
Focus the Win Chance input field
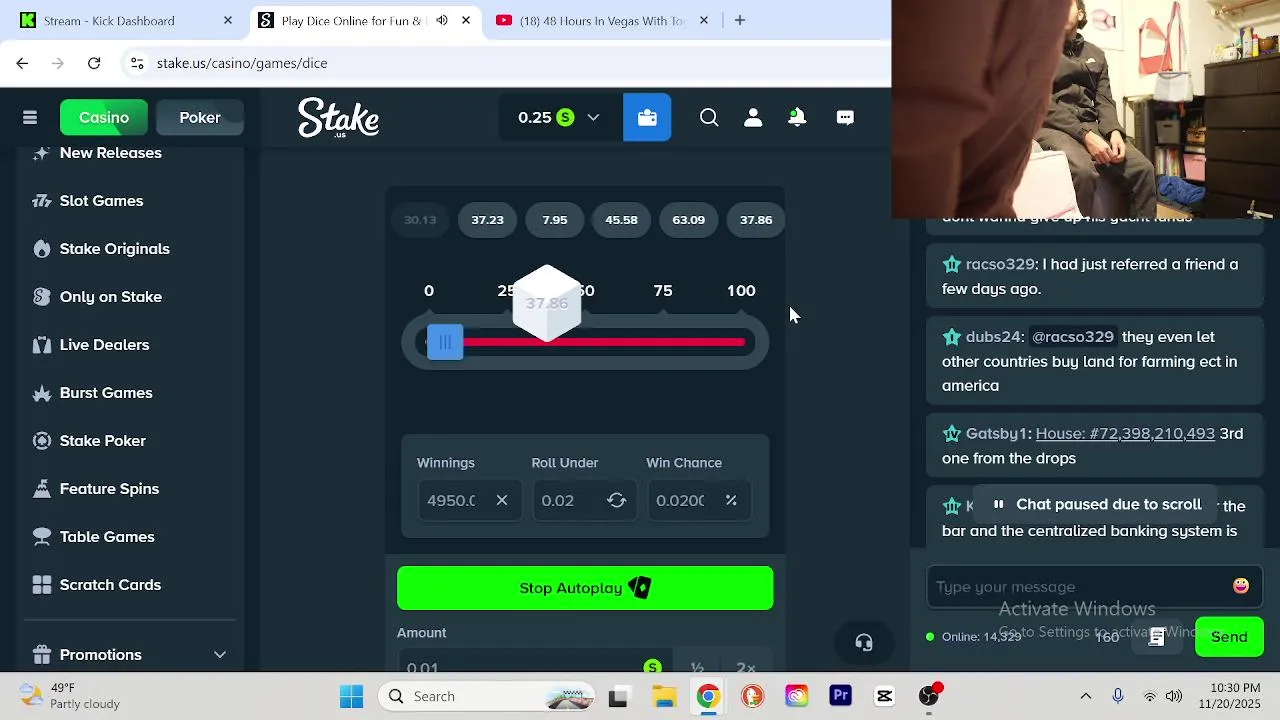coord(681,500)
